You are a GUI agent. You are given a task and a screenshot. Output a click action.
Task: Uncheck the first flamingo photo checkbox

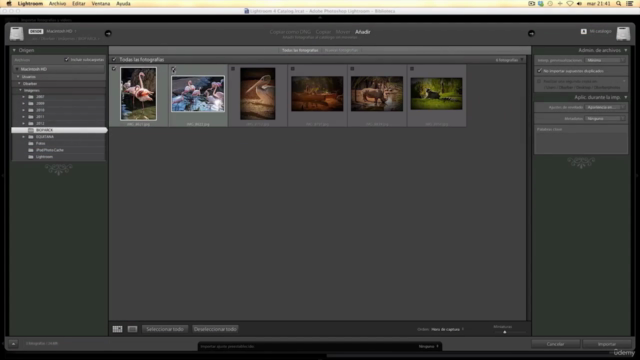pos(114,69)
